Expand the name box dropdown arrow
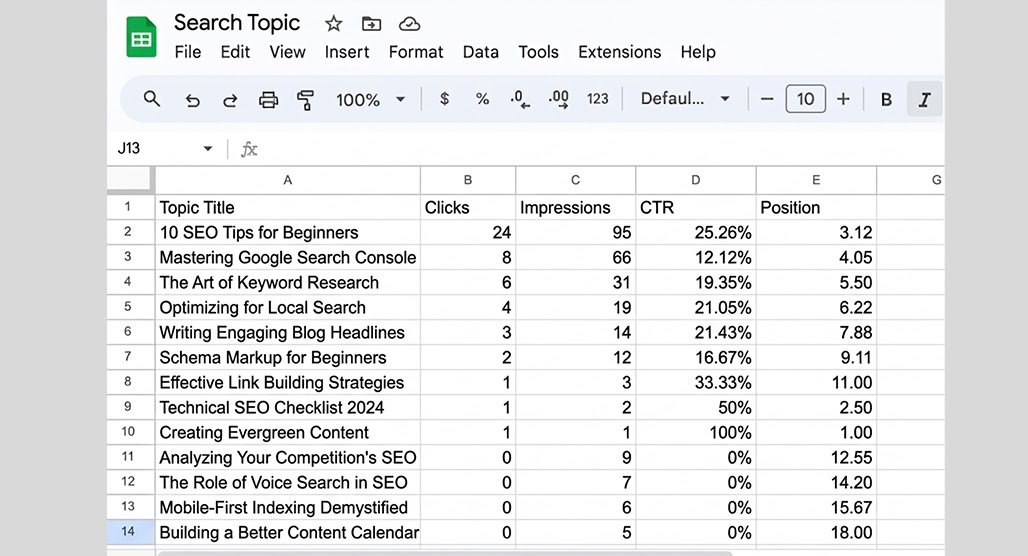Screen dimensions: 1028x556 click(208, 148)
